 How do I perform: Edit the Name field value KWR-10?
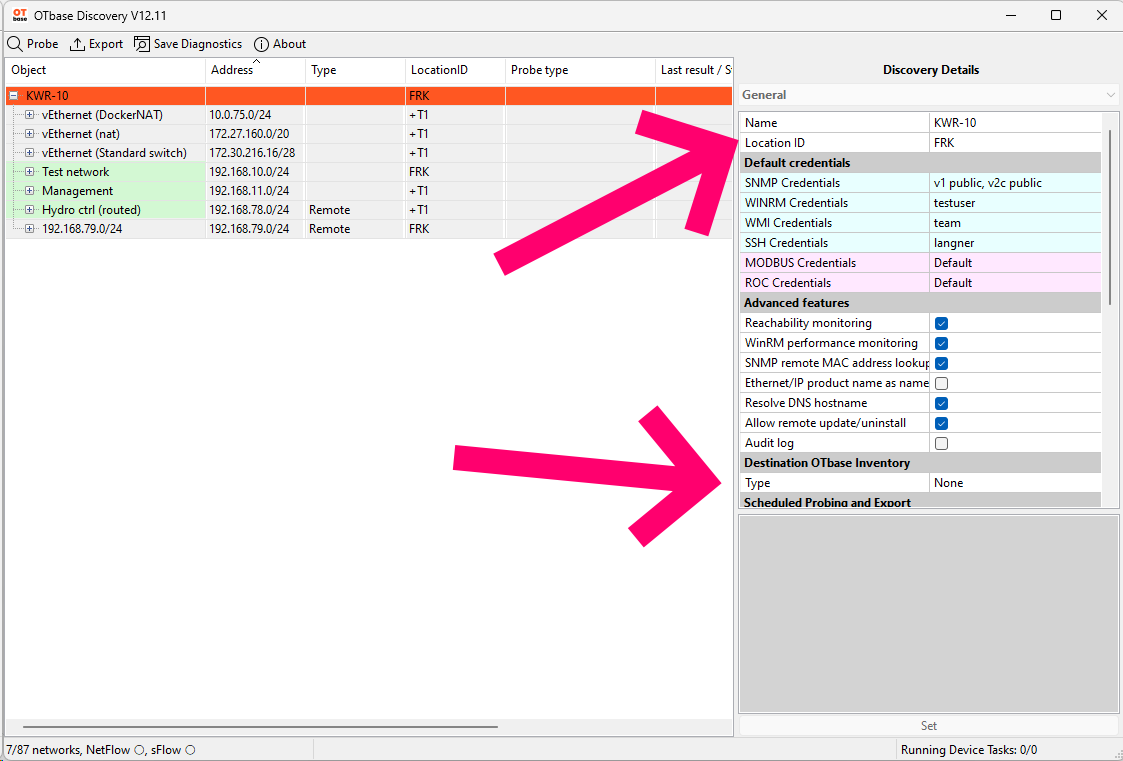pyautogui.click(x=1015, y=123)
